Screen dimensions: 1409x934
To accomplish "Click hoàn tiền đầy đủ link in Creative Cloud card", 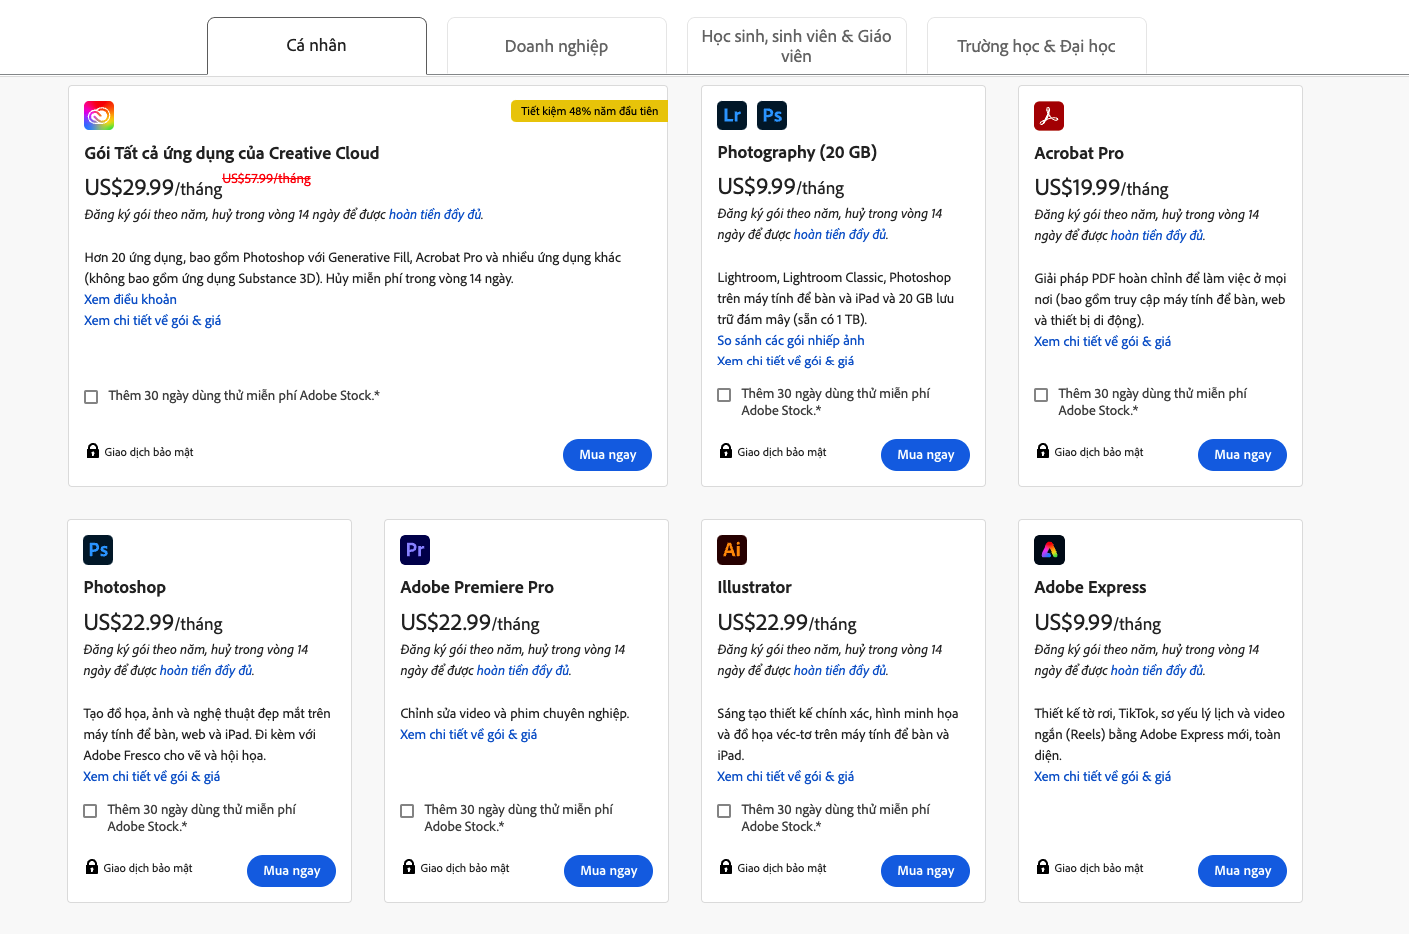I will (x=436, y=215).
